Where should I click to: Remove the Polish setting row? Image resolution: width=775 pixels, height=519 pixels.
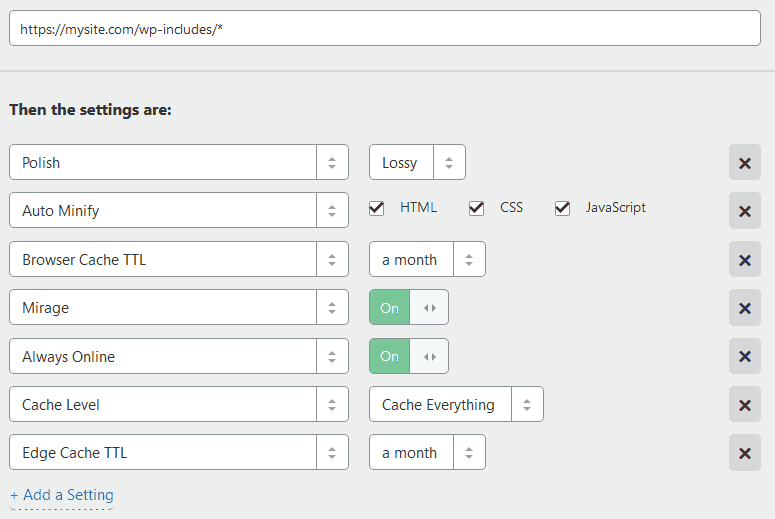click(744, 162)
